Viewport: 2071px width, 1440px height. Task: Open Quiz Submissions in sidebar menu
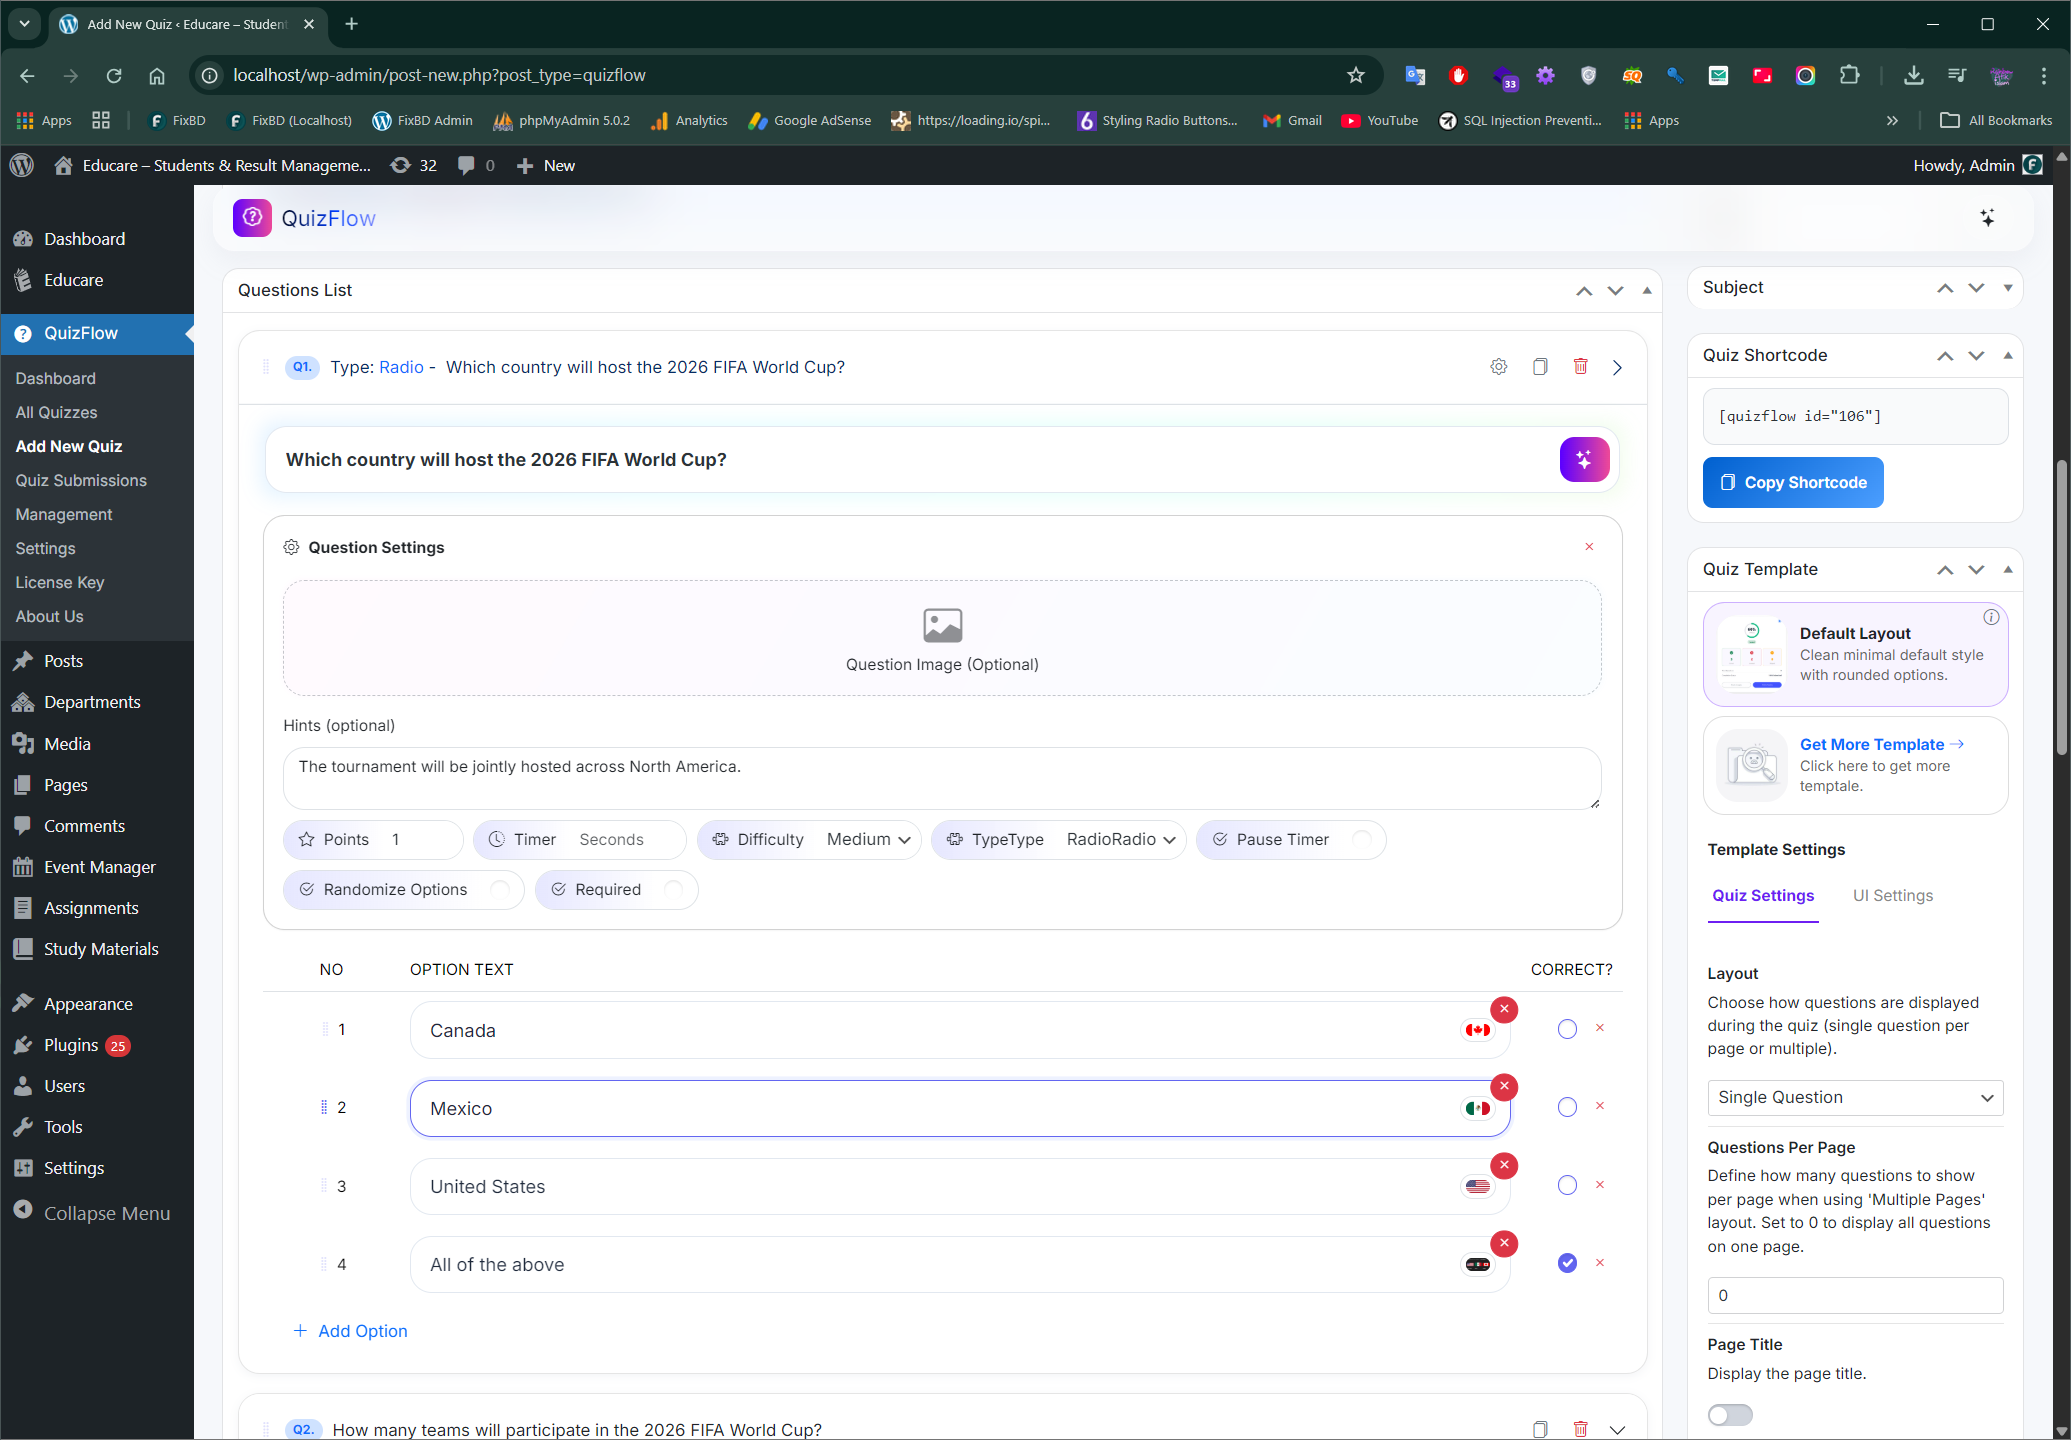tap(81, 481)
